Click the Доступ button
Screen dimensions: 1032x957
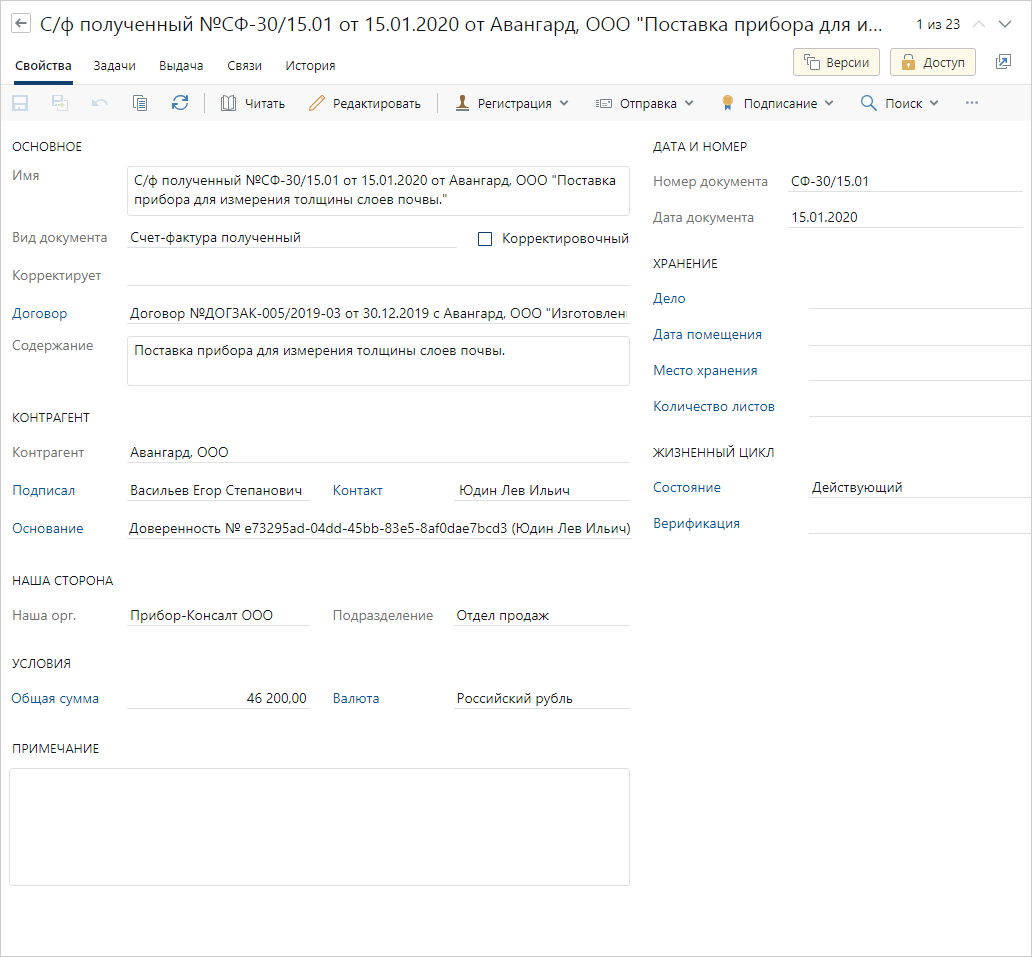933,62
